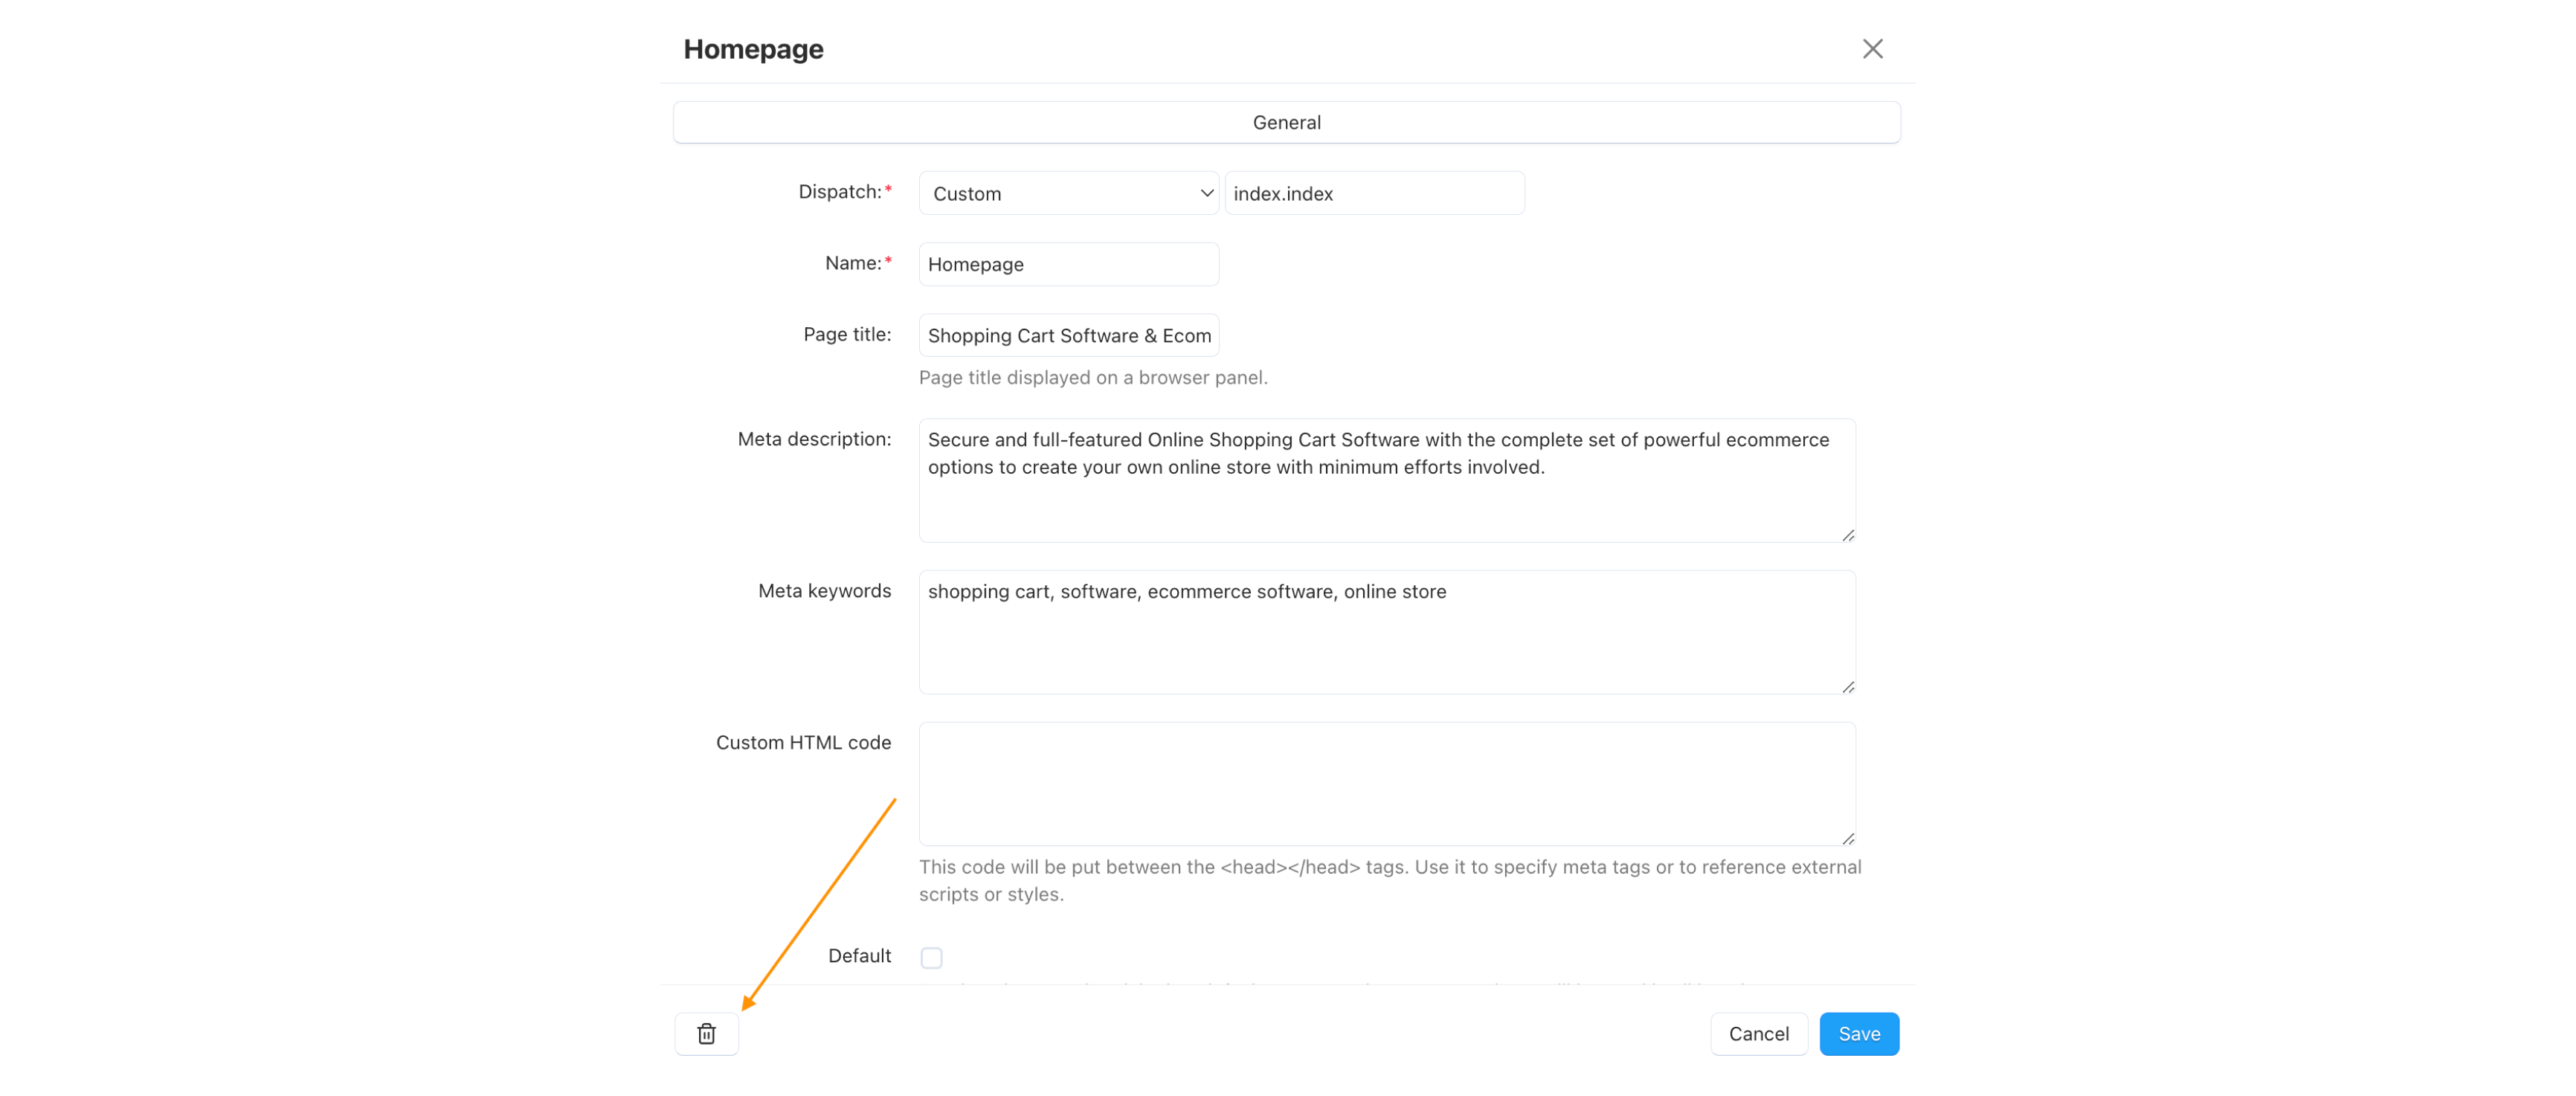Click the 'Meta keywords' label
Image resolution: width=2576 pixels, height=1096 pixels.
[824, 590]
